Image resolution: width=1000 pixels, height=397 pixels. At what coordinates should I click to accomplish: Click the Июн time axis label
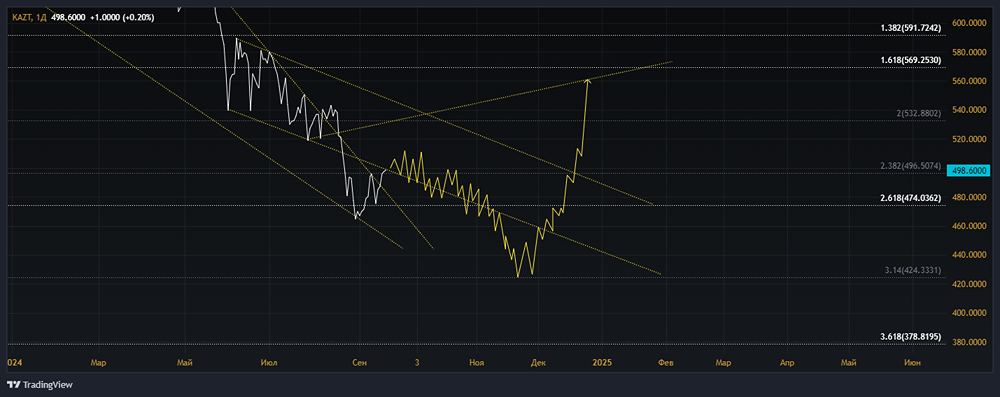click(x=913, y=363)
